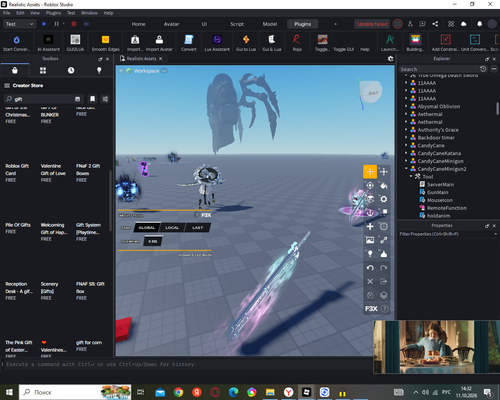
Task: Select the RemoteFunction item in Explorer
Action: tap(447, 208)
